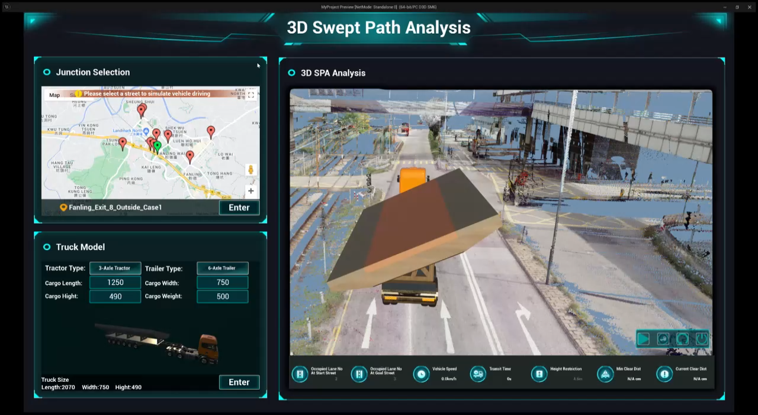The image size is (758, 415).
Task: Click the Height Restriction icon
Action: tap(539, 374)
